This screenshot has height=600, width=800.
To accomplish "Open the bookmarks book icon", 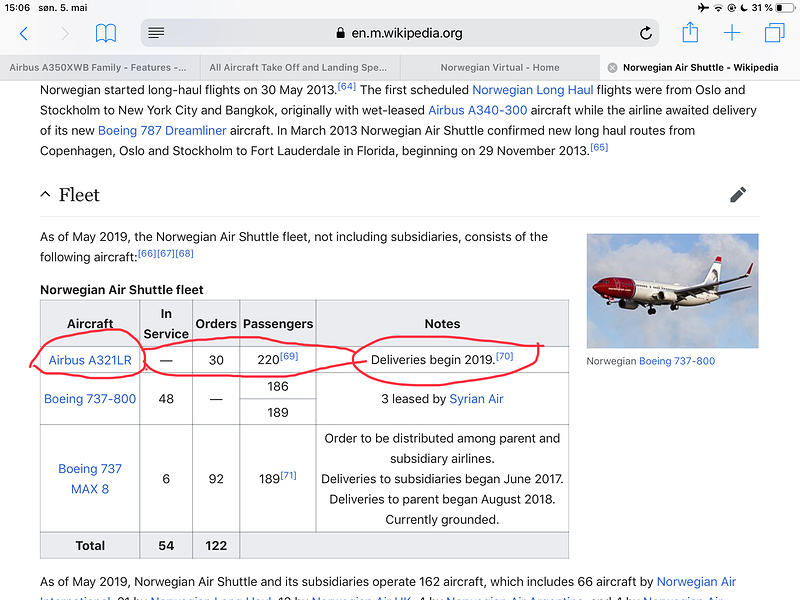I will pyautogui.click(x=106, y=34).
